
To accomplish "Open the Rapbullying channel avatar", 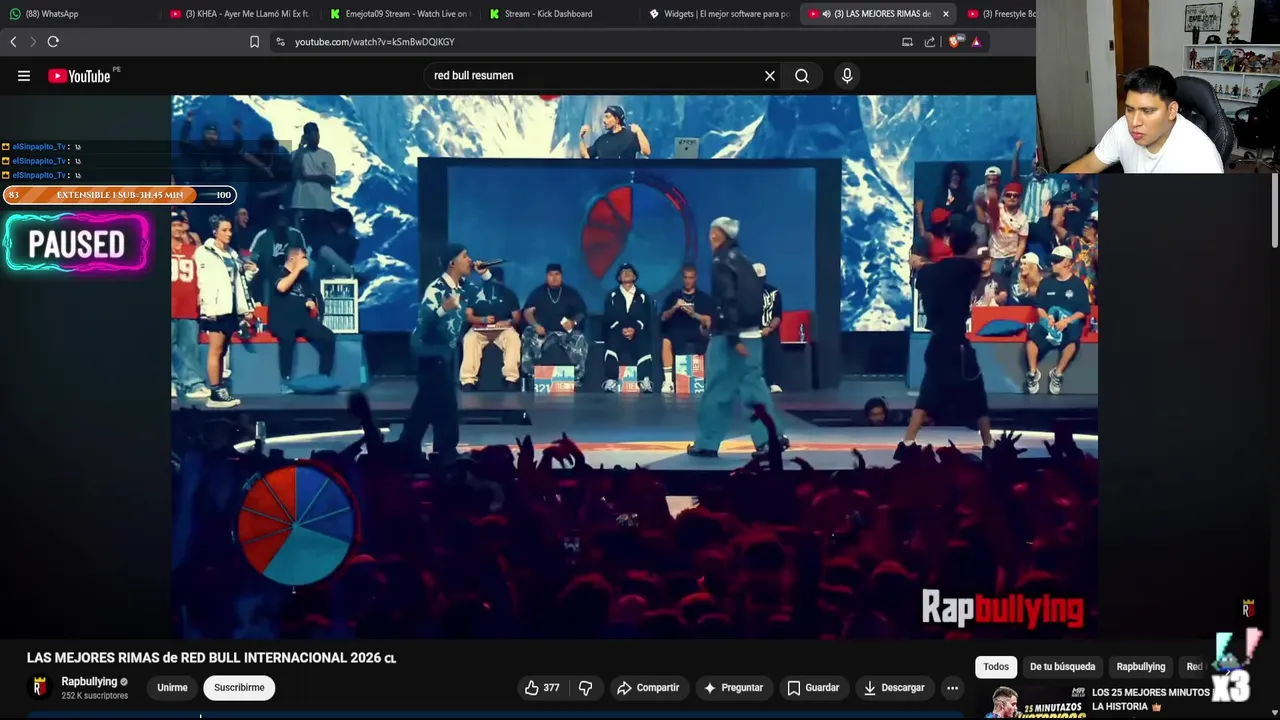I will tap(40, 687).
